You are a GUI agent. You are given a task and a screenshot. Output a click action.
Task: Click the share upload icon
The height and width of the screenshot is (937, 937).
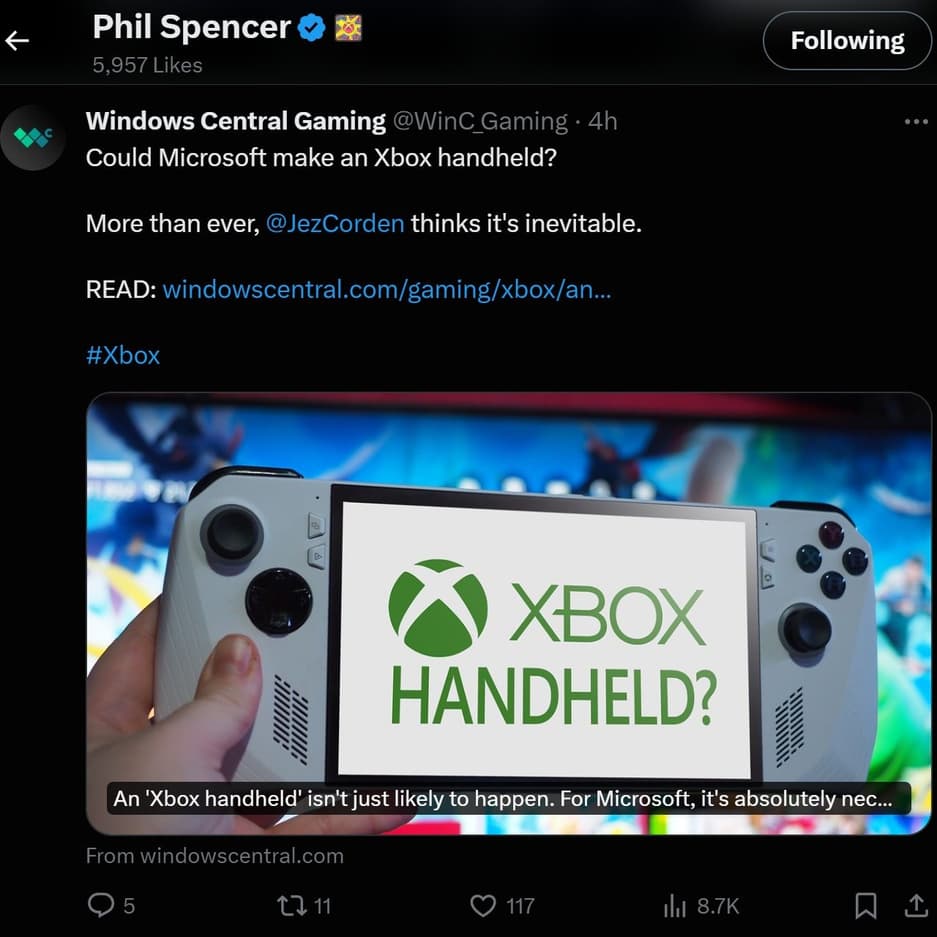(x=915, y=905)
